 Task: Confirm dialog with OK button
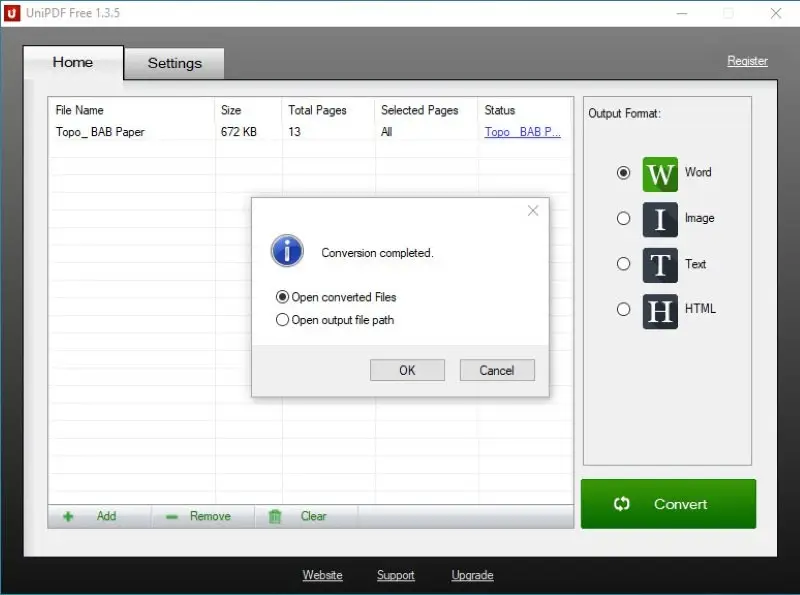407,370
